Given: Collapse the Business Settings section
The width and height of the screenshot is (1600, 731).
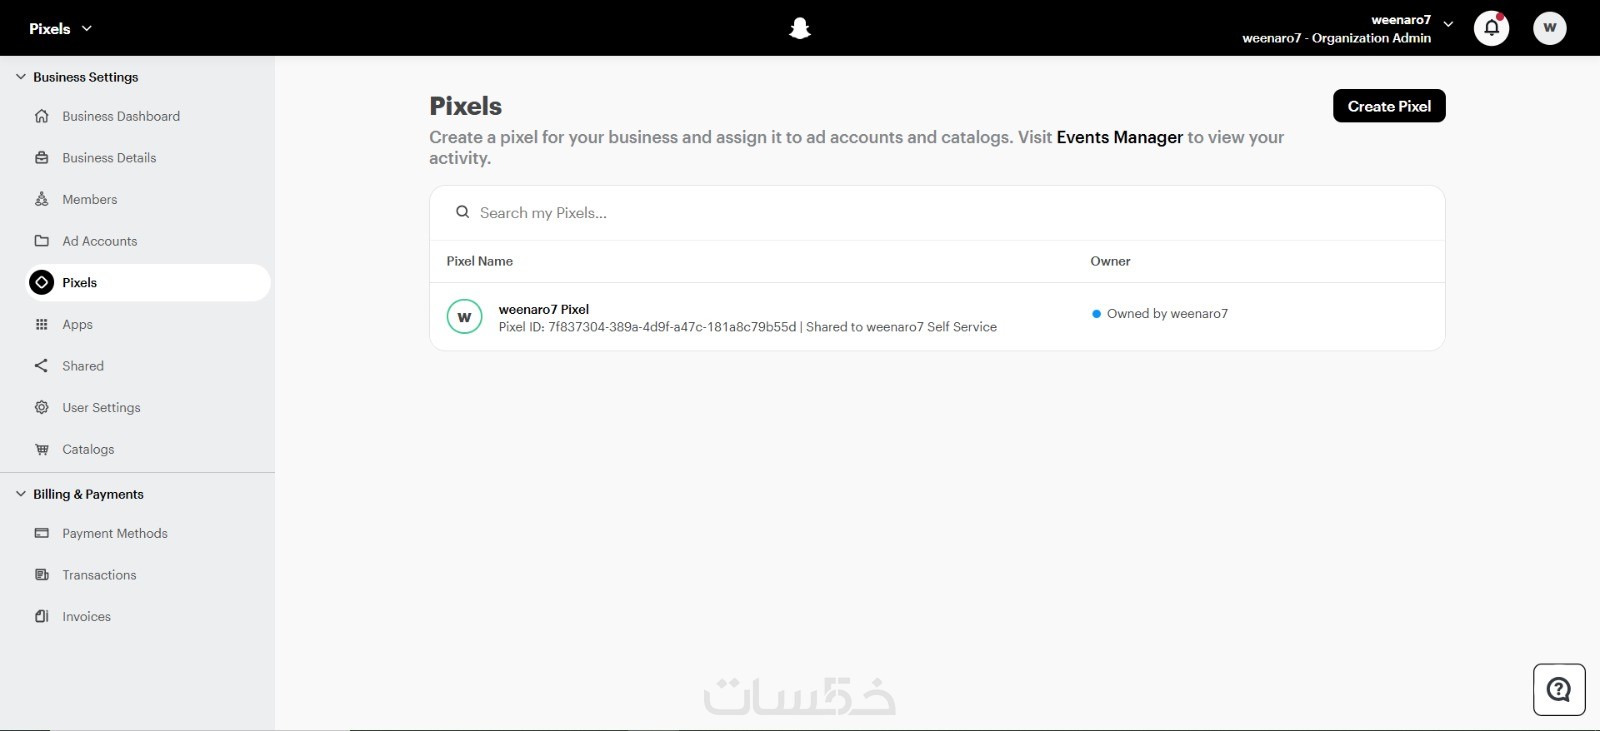Looking at the screenshot, I should pyautogui.click(x=21, y=77).
